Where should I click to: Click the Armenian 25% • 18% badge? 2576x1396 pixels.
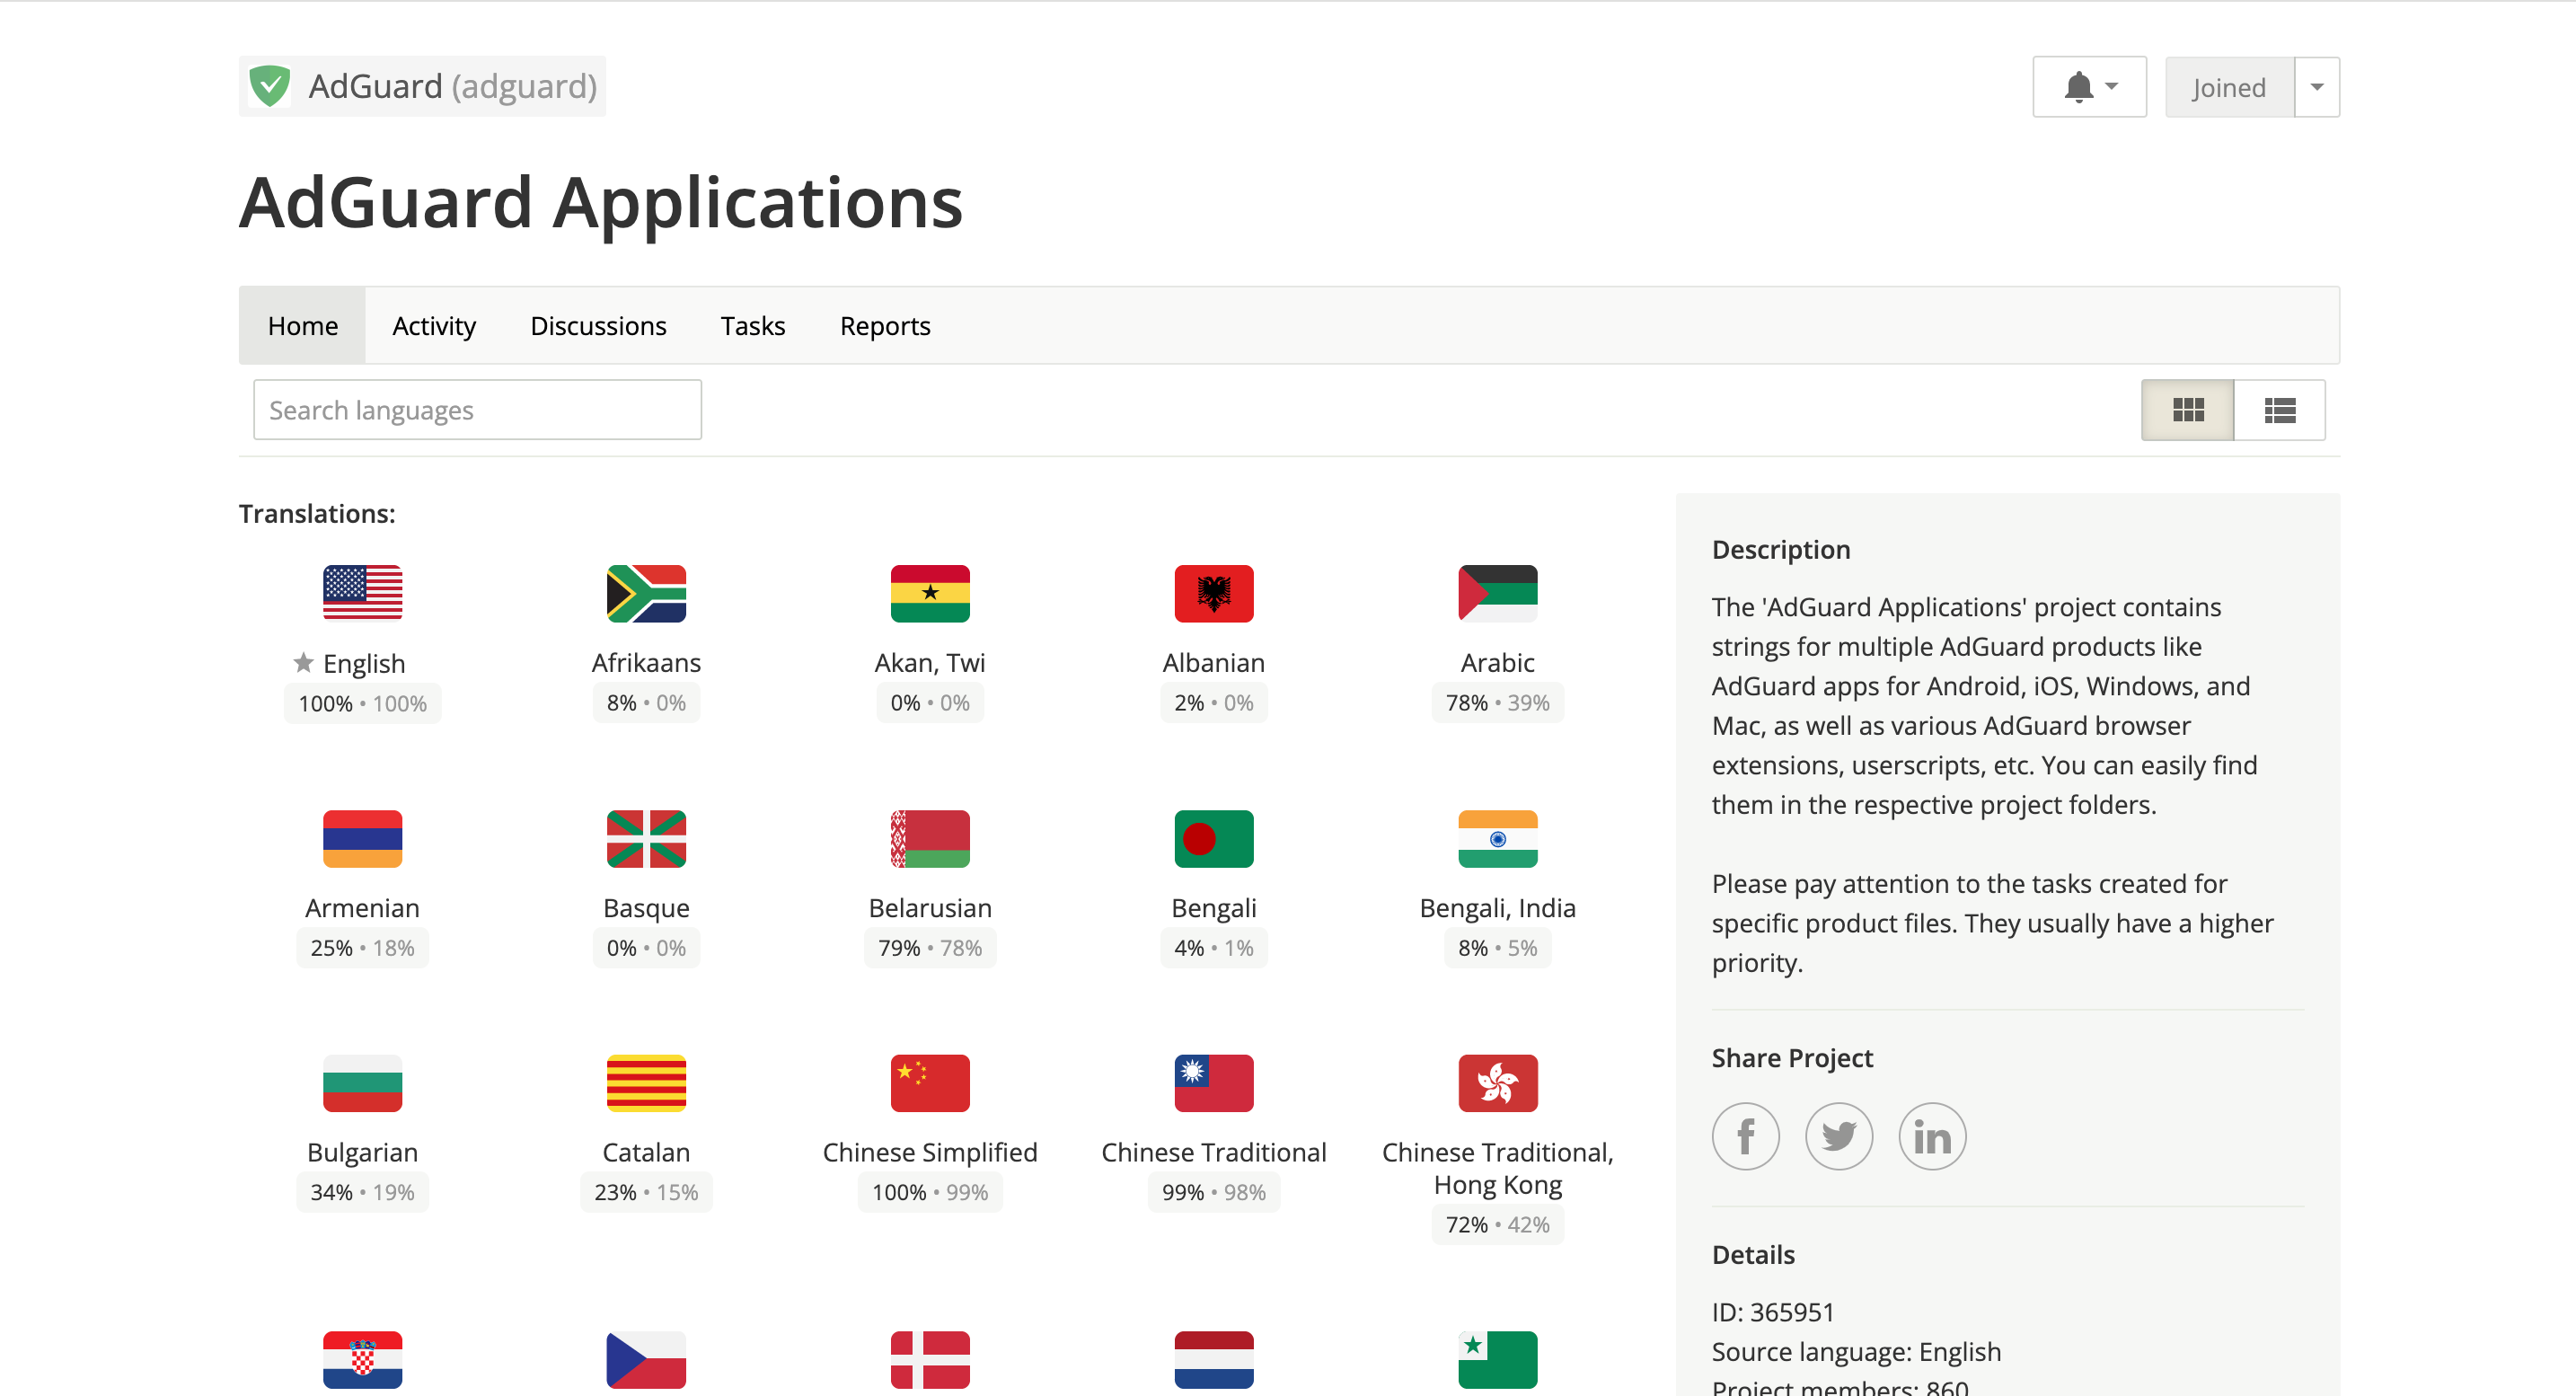pos(362,948)
